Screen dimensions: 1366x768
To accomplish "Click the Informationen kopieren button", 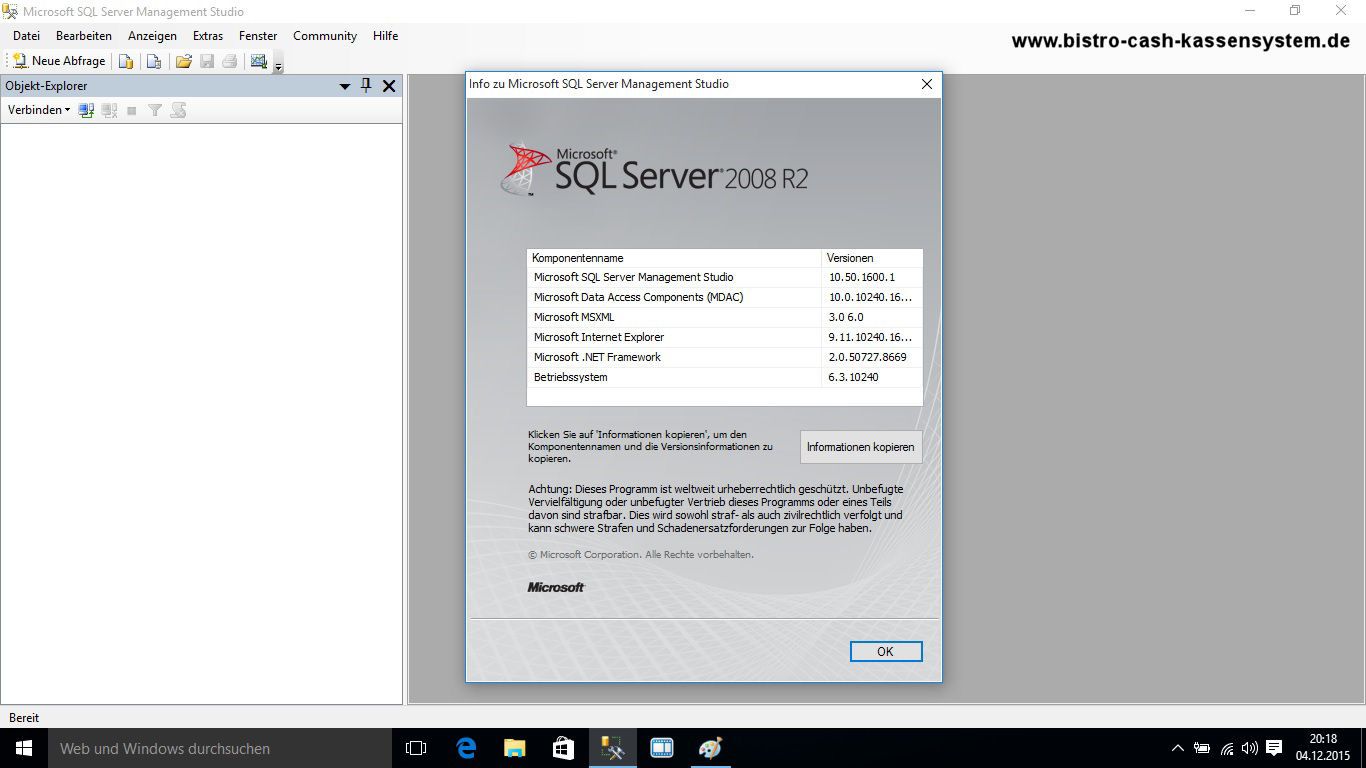I will click(x=861, y=447).
